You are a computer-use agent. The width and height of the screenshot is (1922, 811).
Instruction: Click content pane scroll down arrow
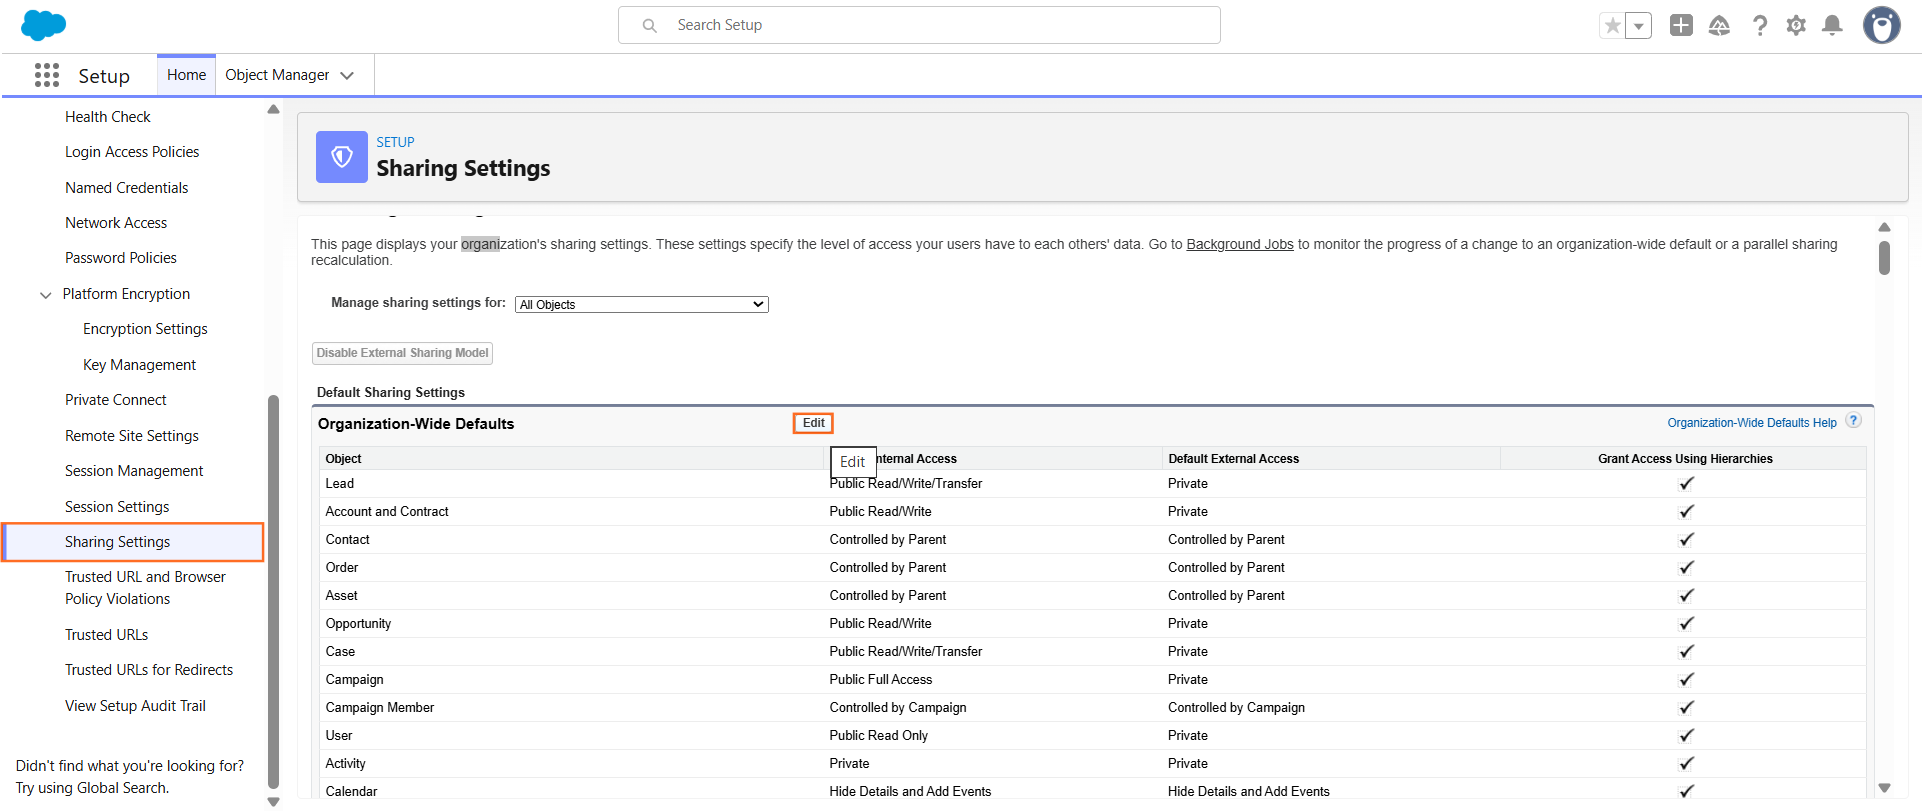(x=1884, y=788)
